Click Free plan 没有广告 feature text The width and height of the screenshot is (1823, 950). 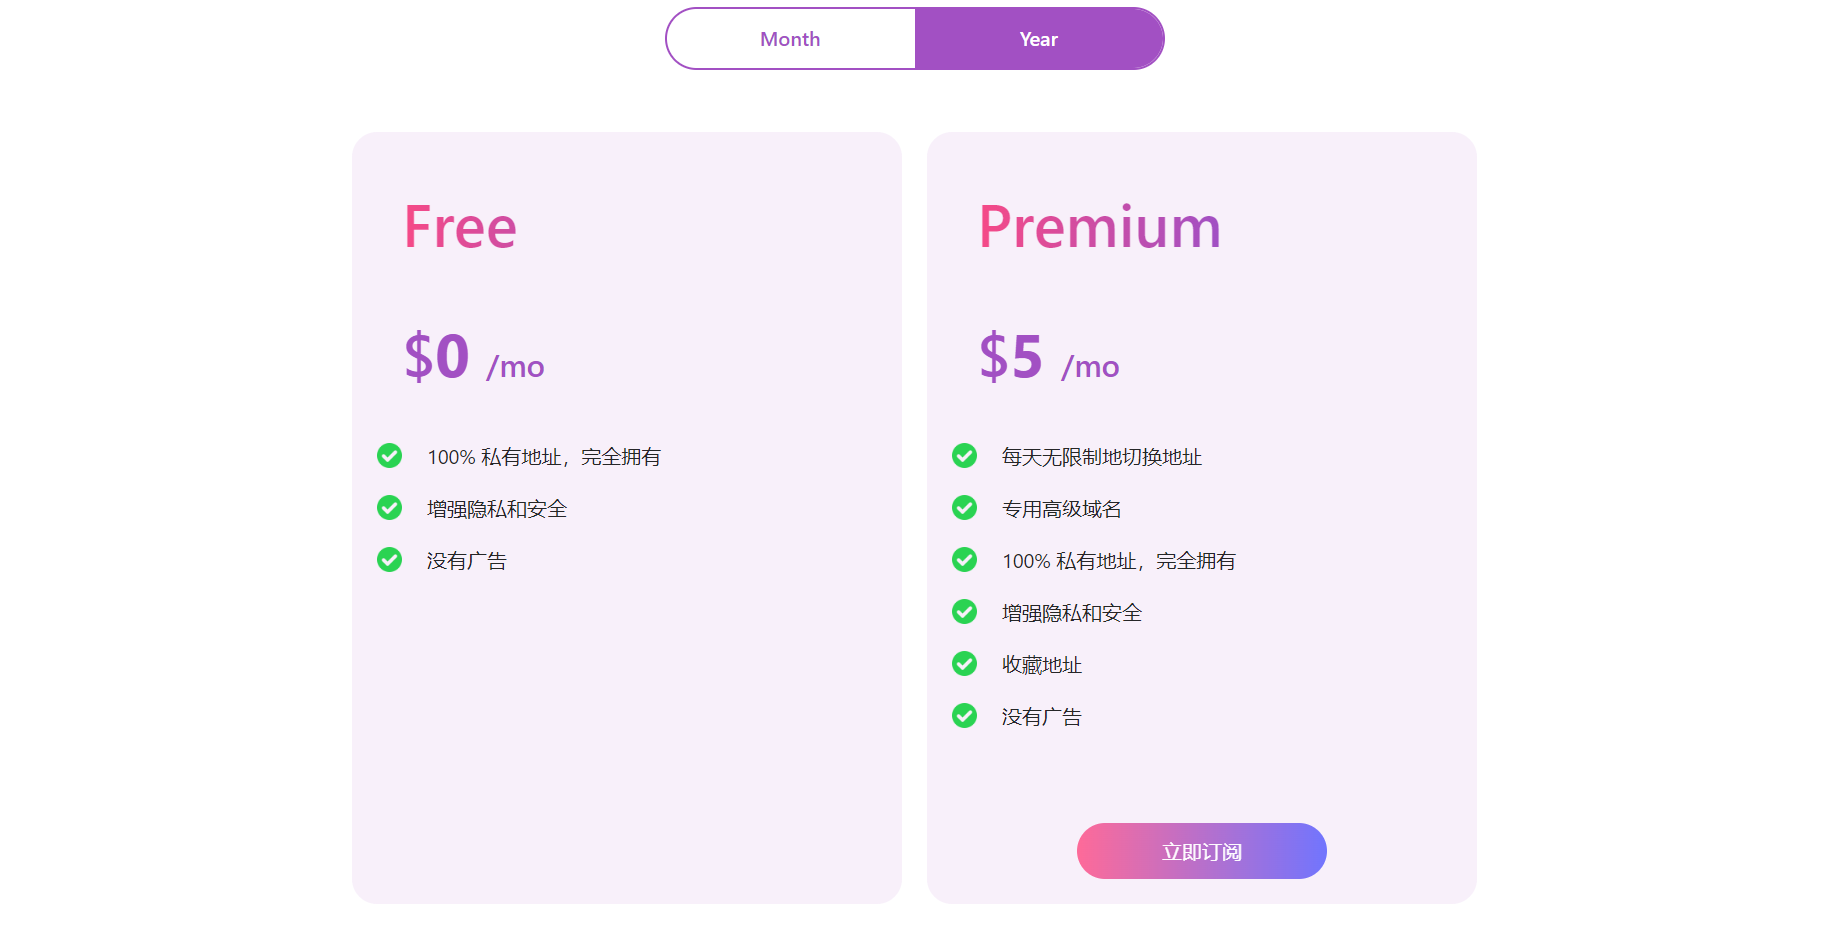click(x=466, y=561)
